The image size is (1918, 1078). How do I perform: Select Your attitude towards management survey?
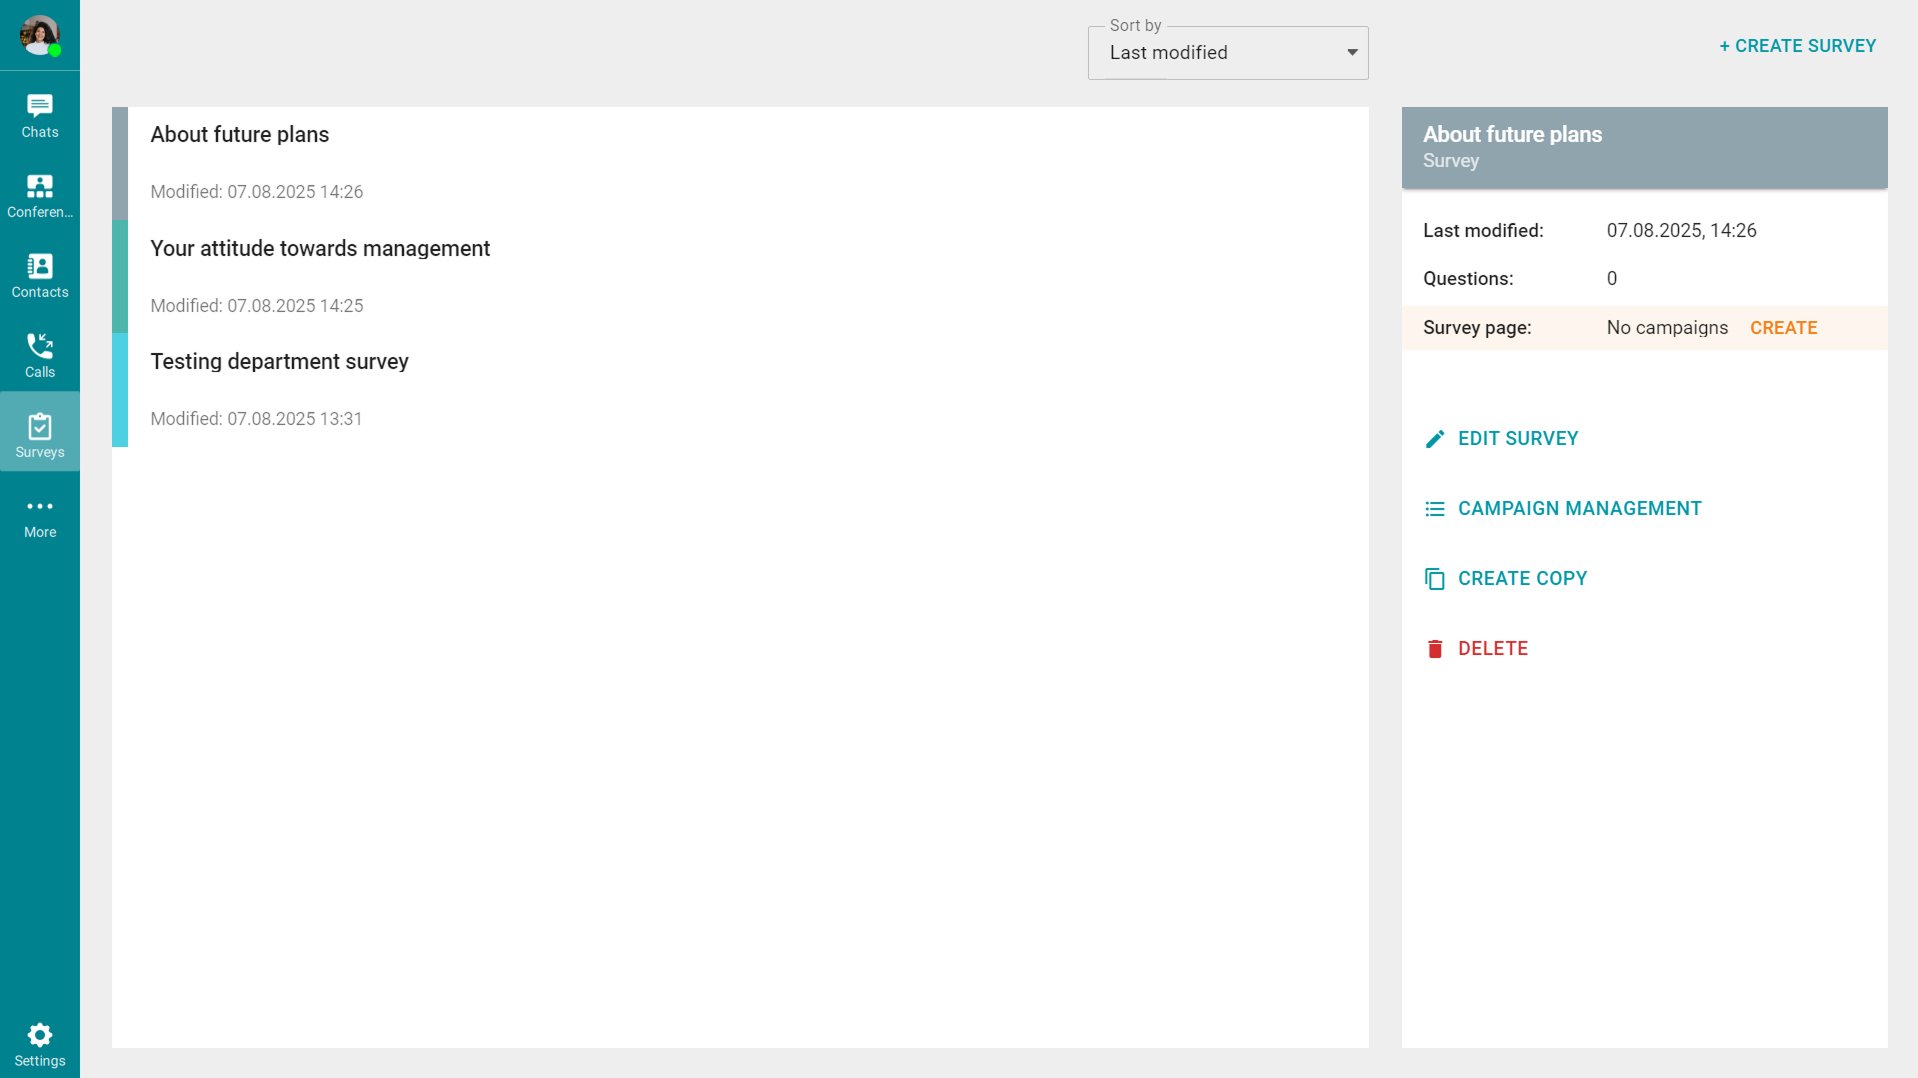(x=320, y=249)
